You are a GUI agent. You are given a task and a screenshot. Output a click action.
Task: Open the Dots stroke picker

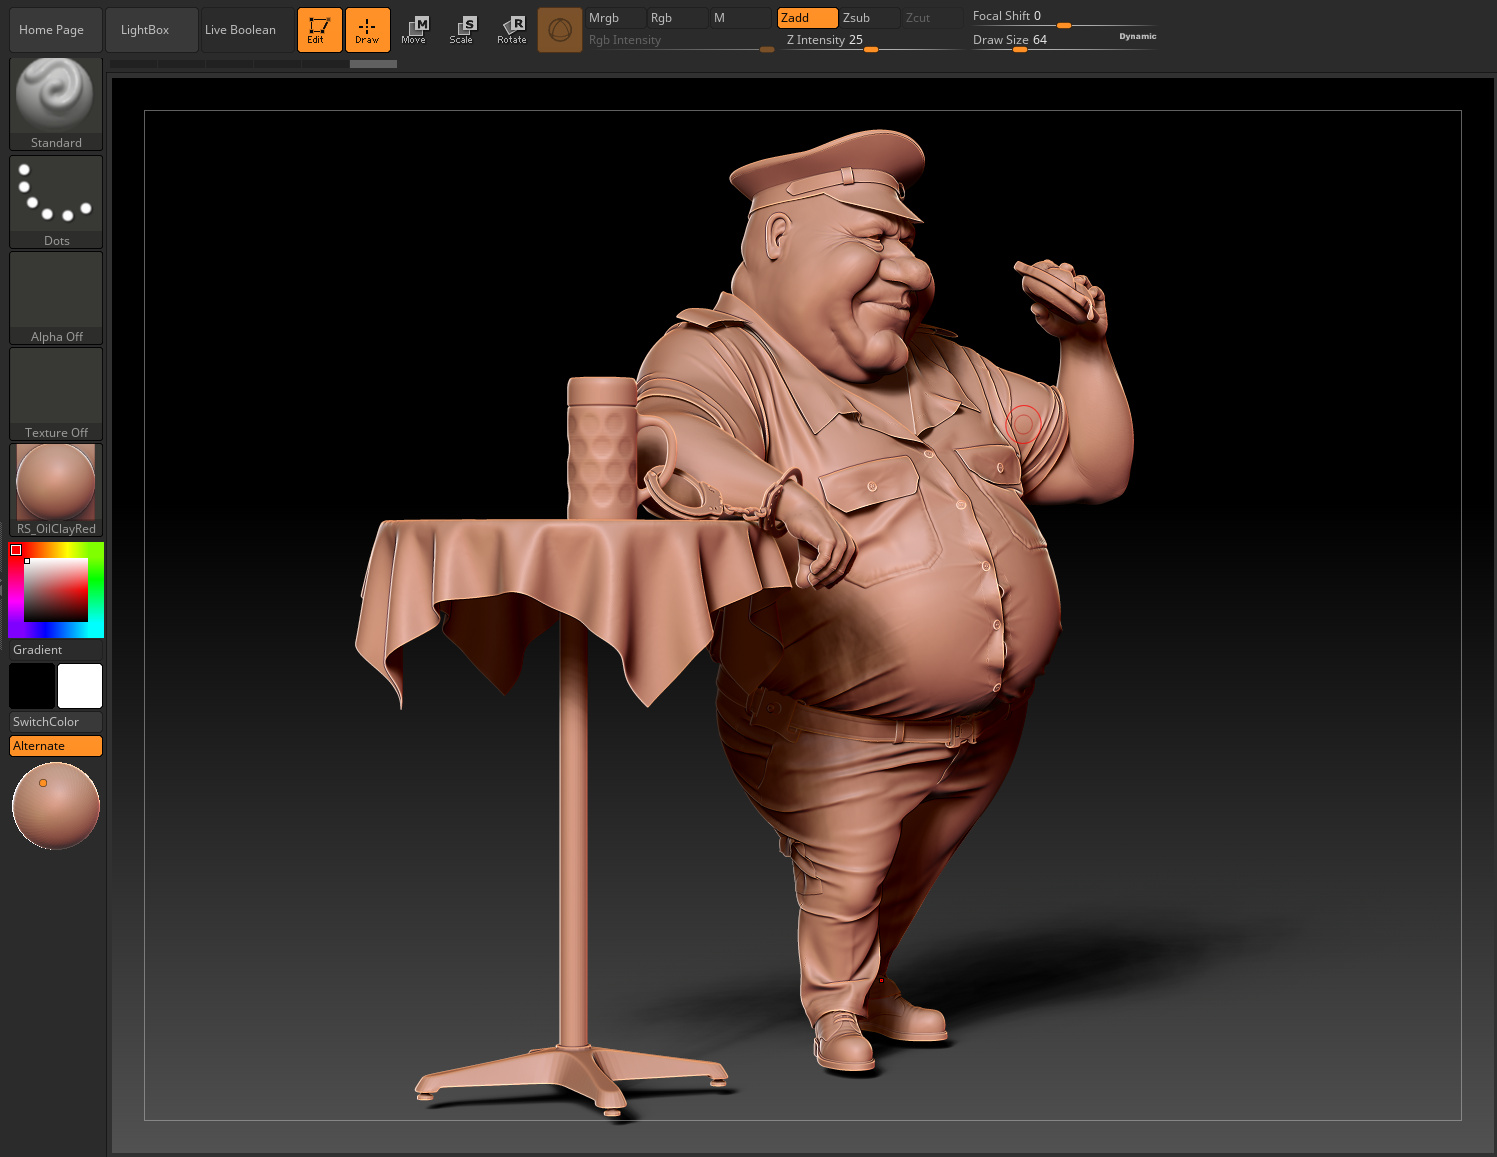point(56,202)
